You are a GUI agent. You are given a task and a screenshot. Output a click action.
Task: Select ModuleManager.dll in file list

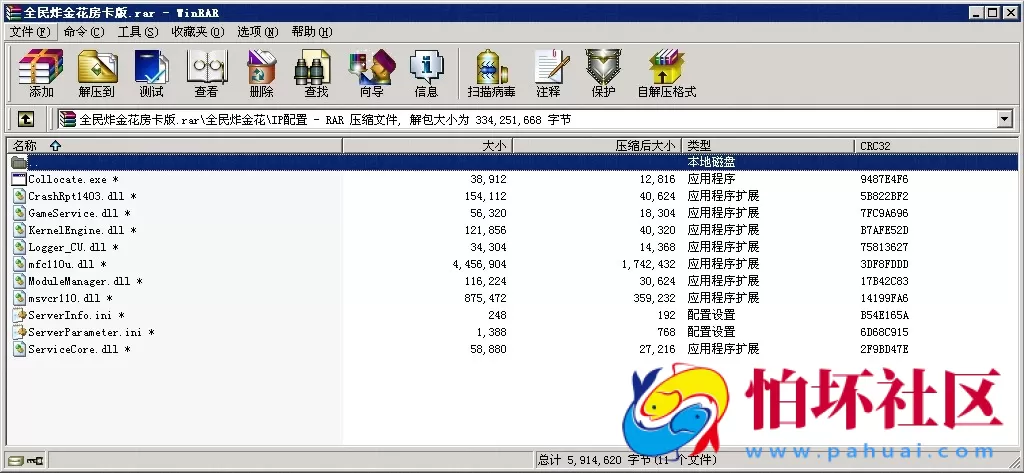86,281
